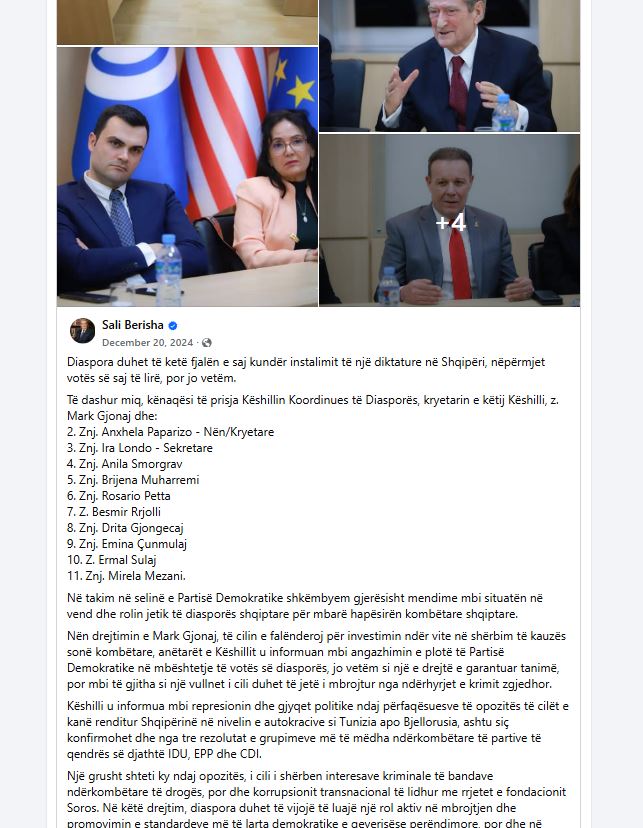Open the Sali Berisha profile name link
The width and height of the screenshot is (643, 828).
[133, 325]
